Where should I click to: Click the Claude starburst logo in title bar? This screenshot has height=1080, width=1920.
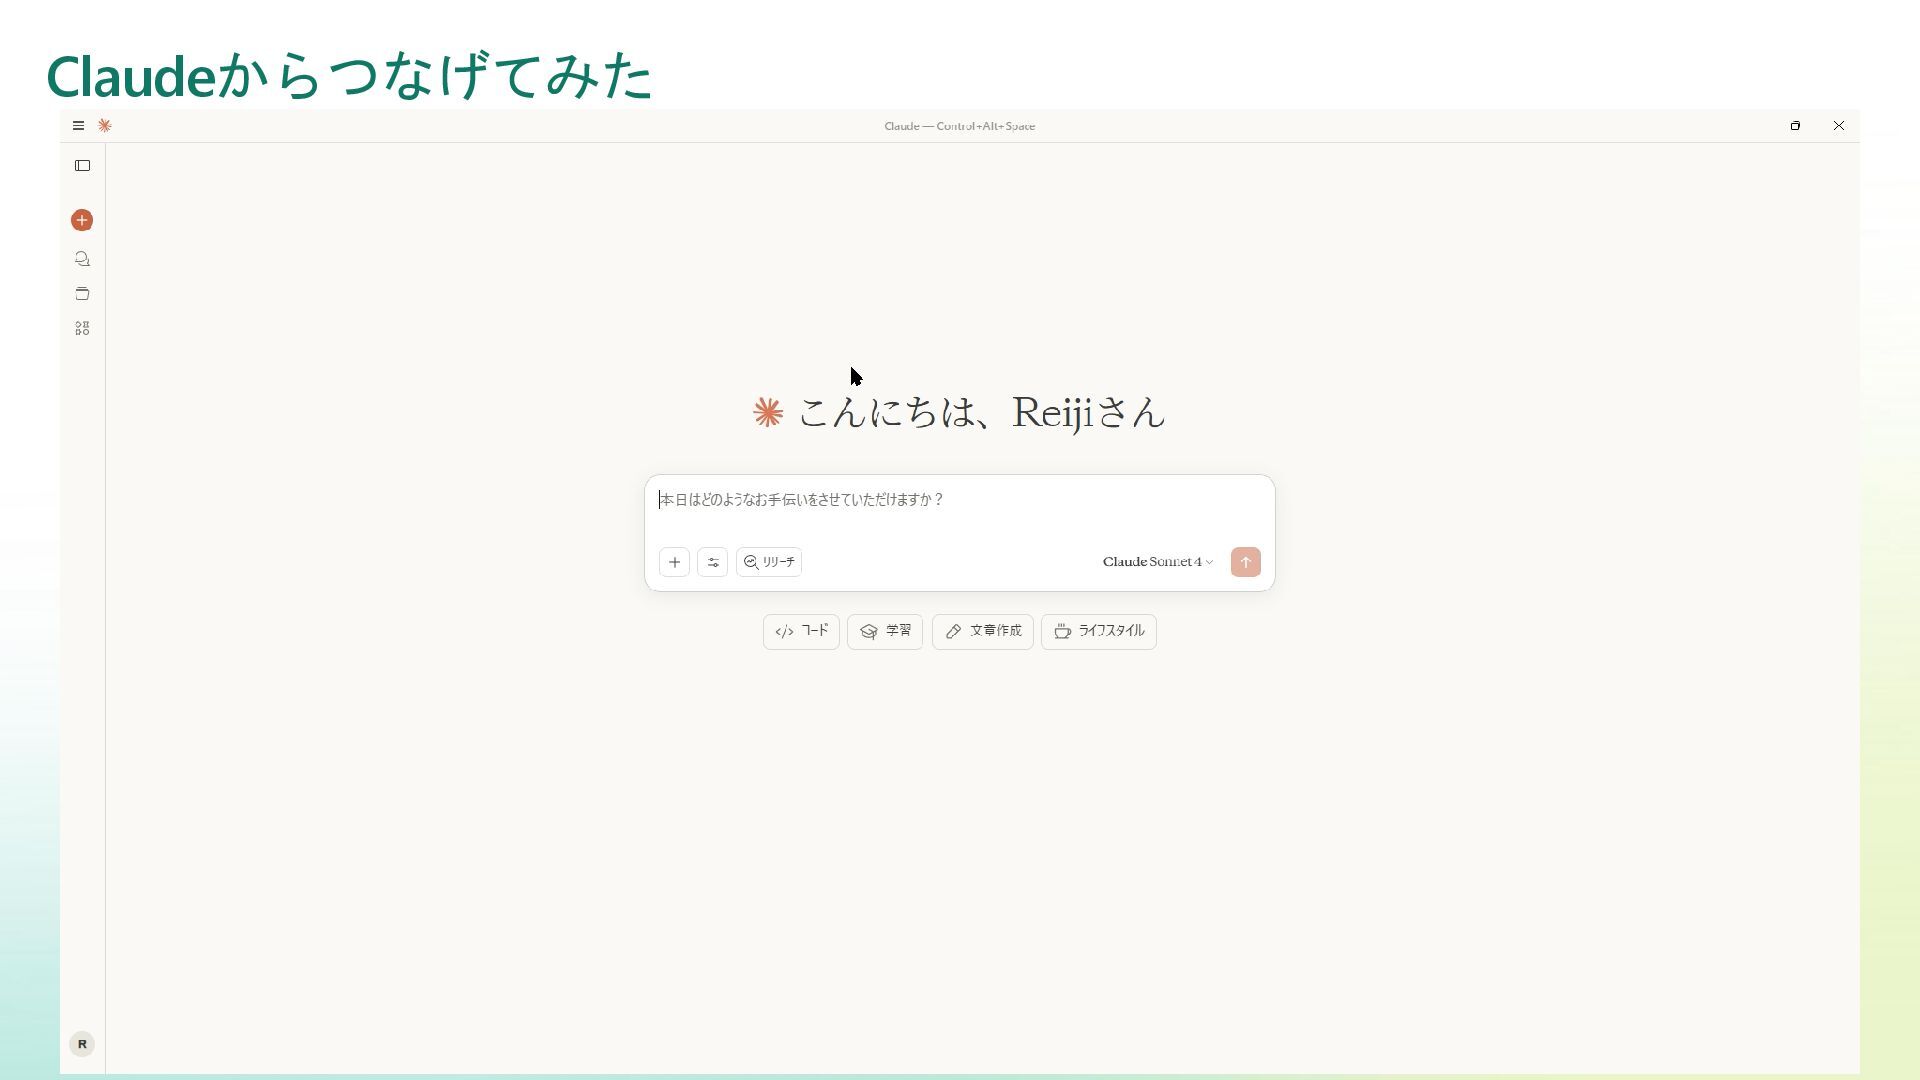pos(105,126)
